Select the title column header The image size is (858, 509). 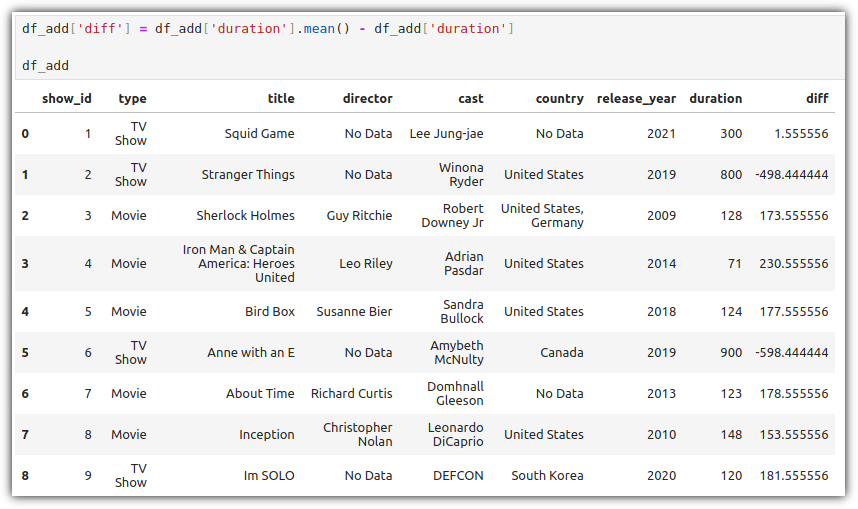pos(281,99)
